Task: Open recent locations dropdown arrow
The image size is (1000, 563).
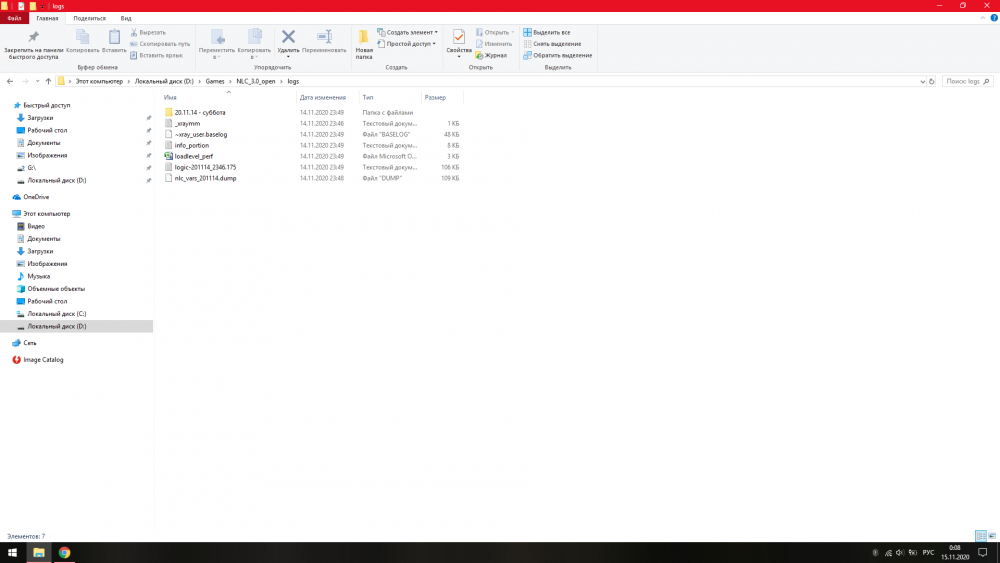Action: [x=37, y=82]
